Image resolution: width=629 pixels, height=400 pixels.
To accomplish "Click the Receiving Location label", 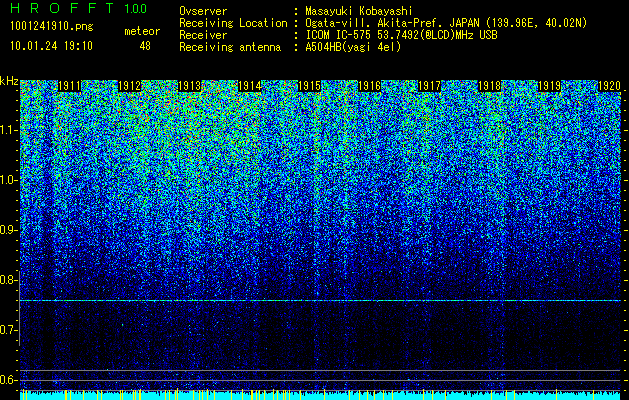I will click(233, 23).
